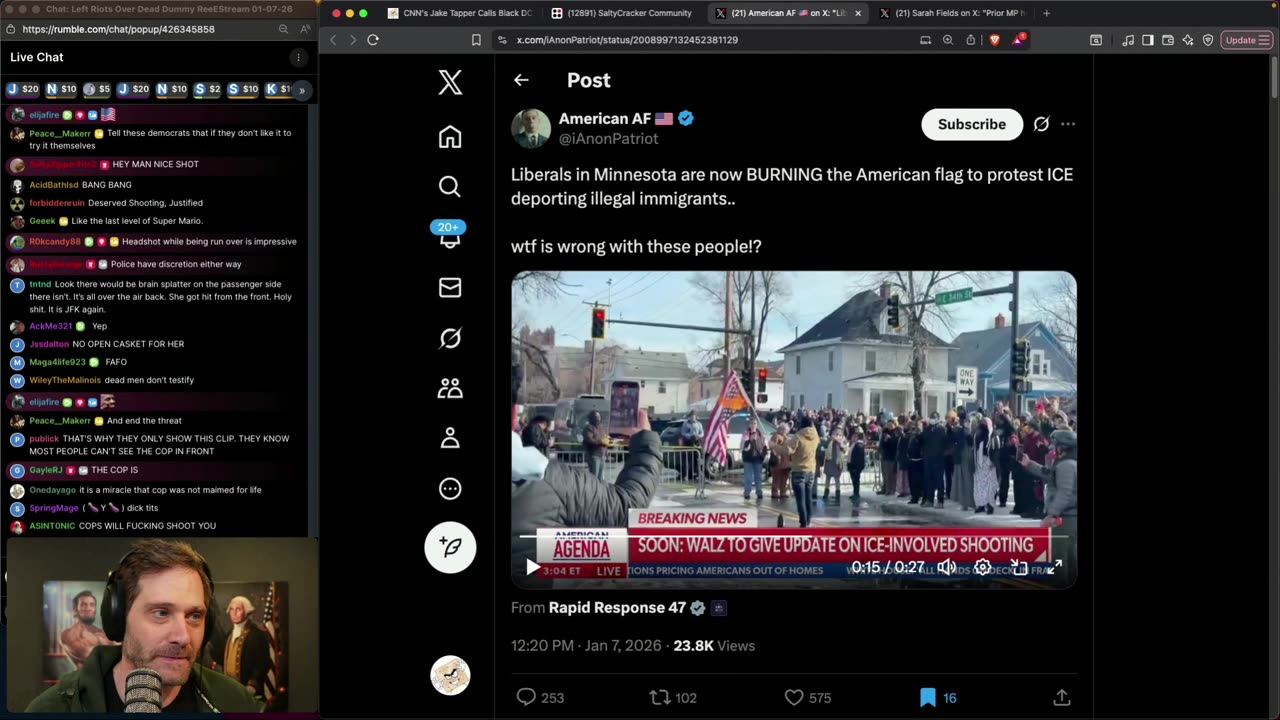
Task: Close the American AF tab
Action: pyautogui.click(x=858, y=13)
